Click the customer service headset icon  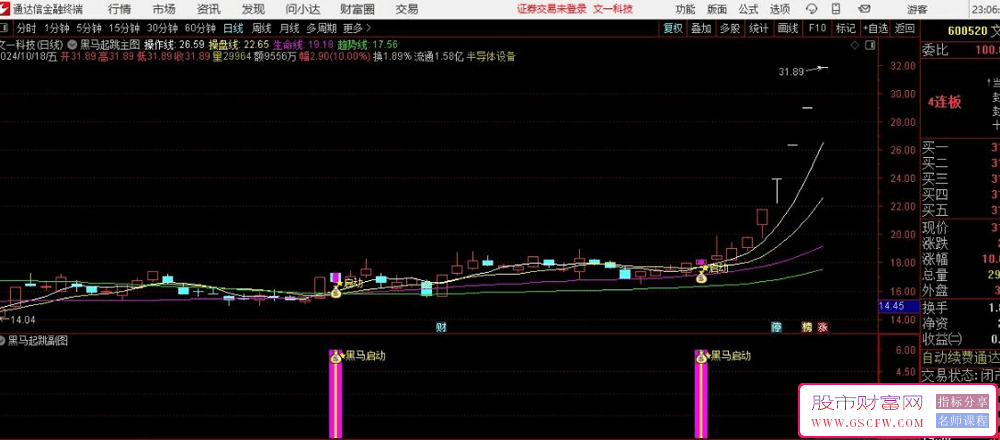pos(812,9)
